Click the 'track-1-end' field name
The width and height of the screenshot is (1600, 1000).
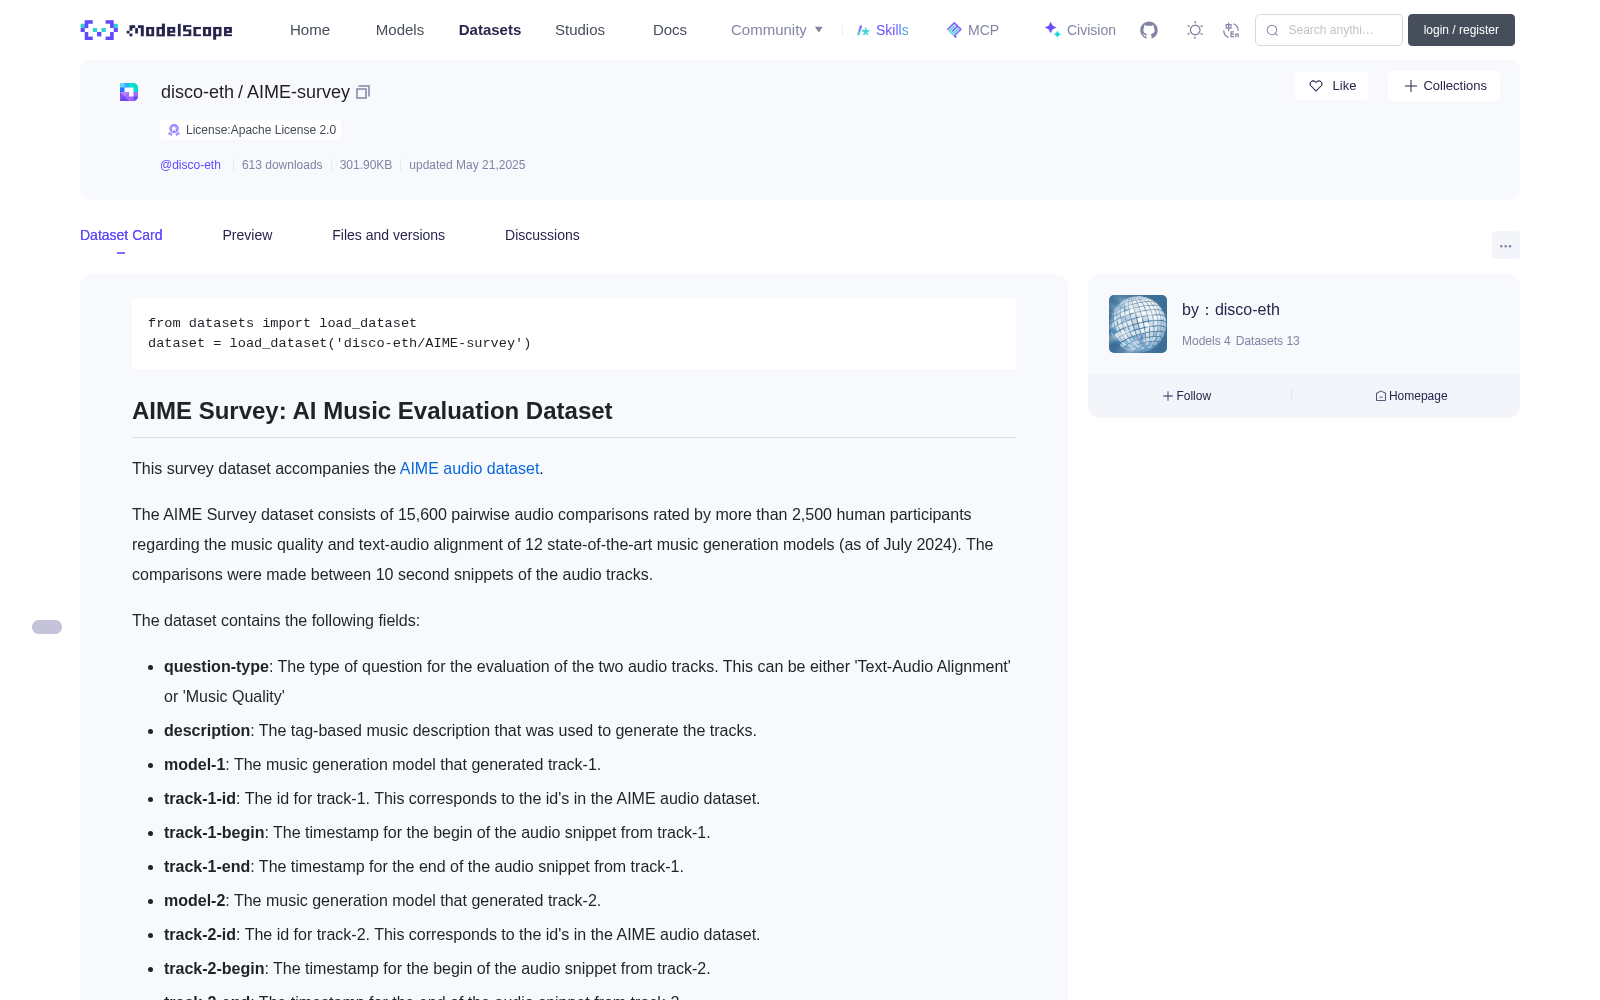[x=207, y=866]
